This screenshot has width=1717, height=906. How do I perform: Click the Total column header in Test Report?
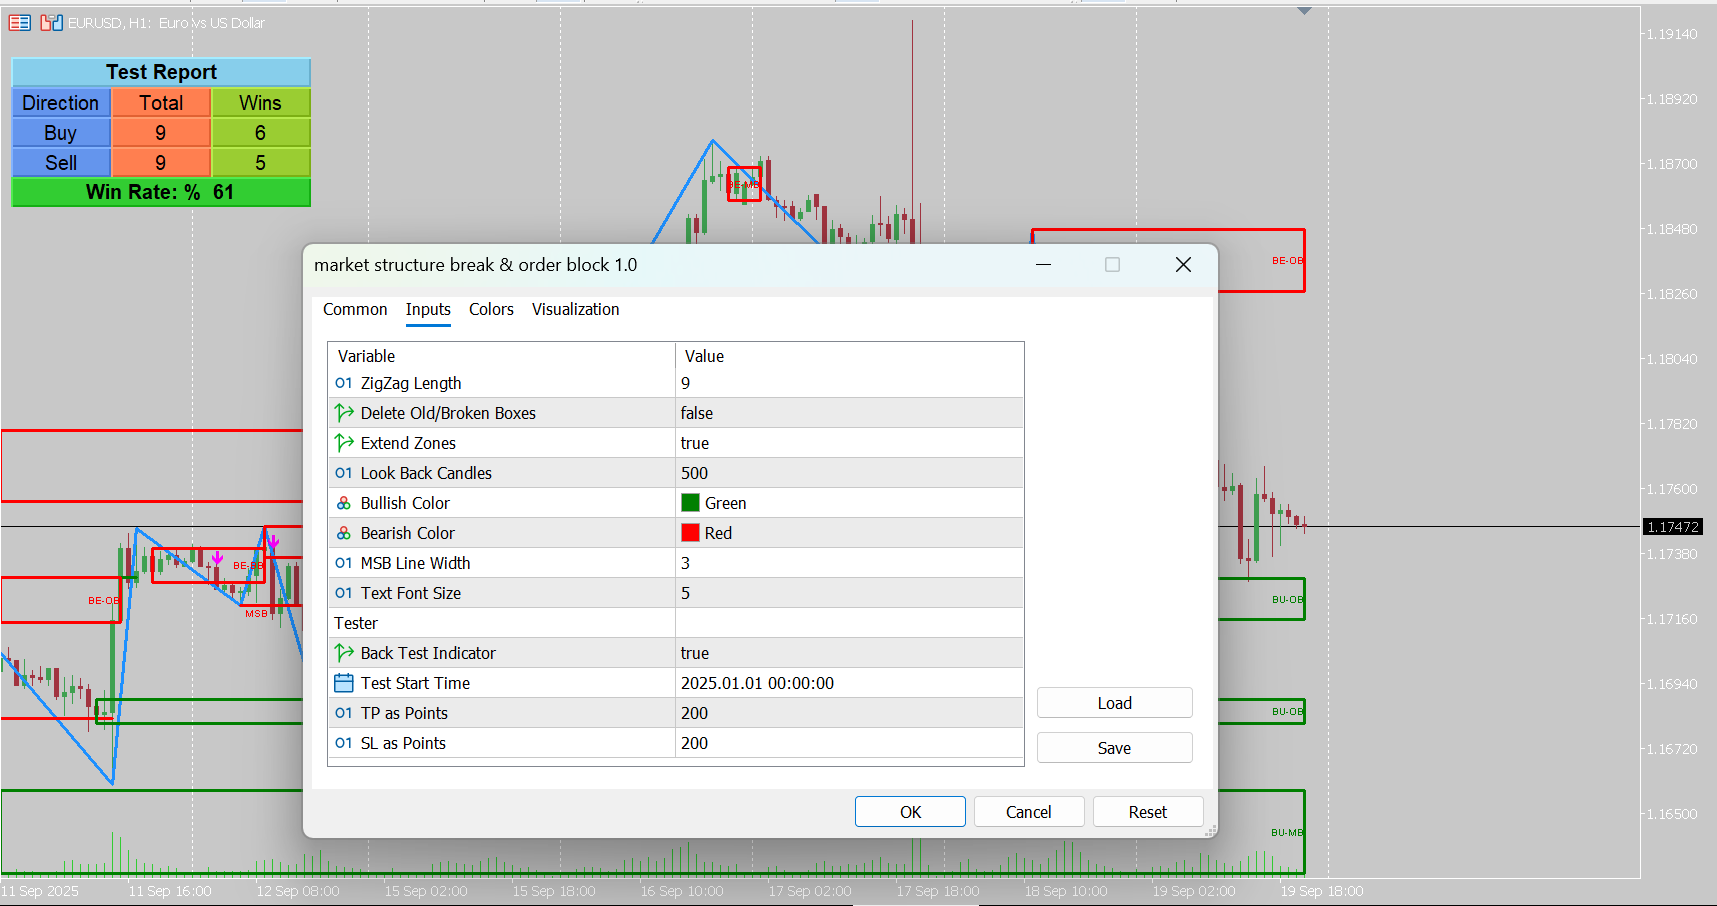pos(161,103)
